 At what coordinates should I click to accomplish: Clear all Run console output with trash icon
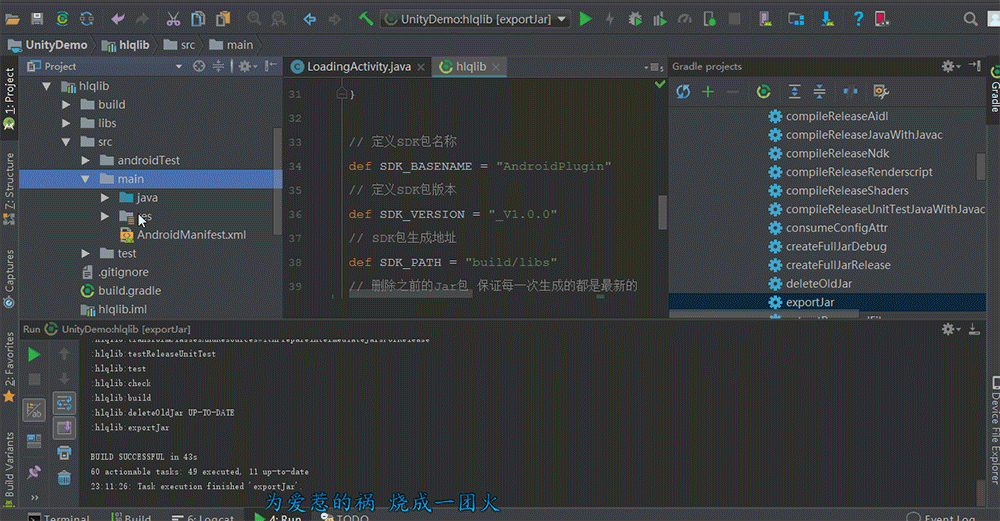click(x=64, y=478)
